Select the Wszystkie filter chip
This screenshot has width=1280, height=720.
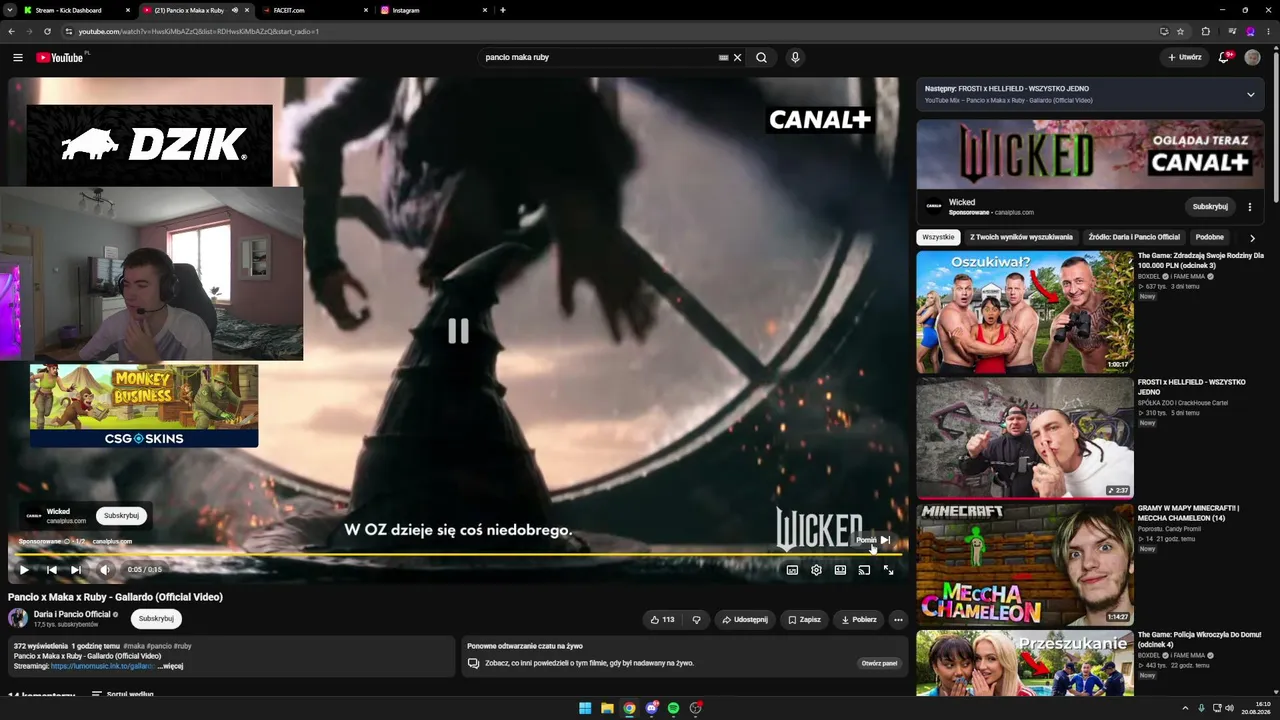click(939, 238)
